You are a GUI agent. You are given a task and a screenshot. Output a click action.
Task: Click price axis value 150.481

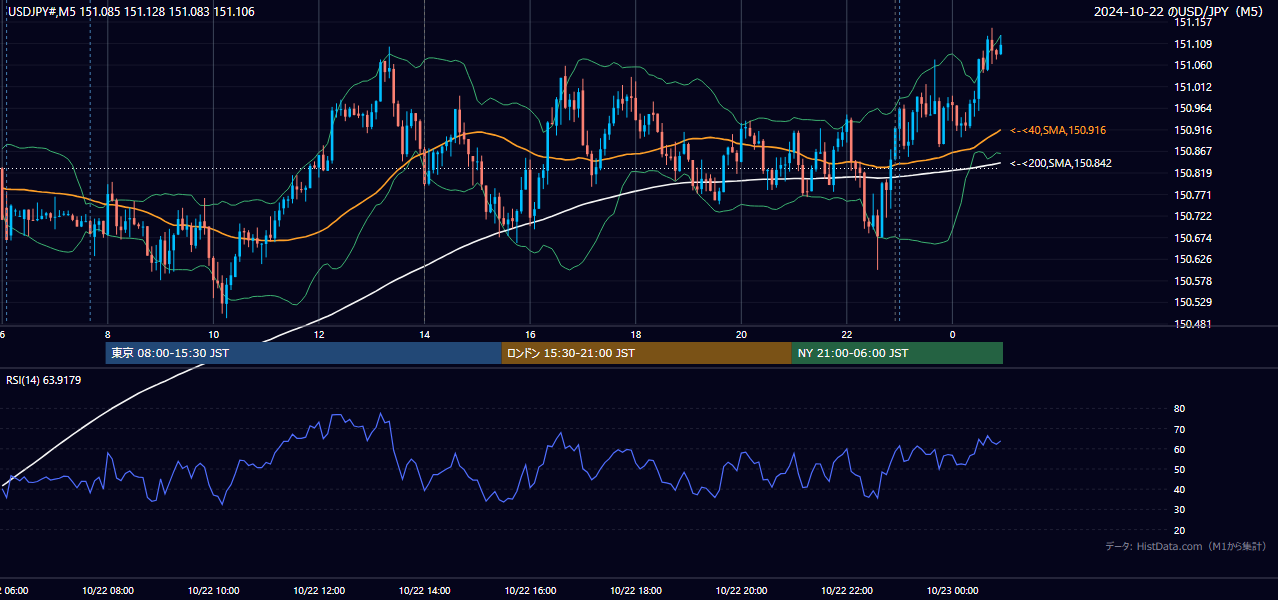1192,324
